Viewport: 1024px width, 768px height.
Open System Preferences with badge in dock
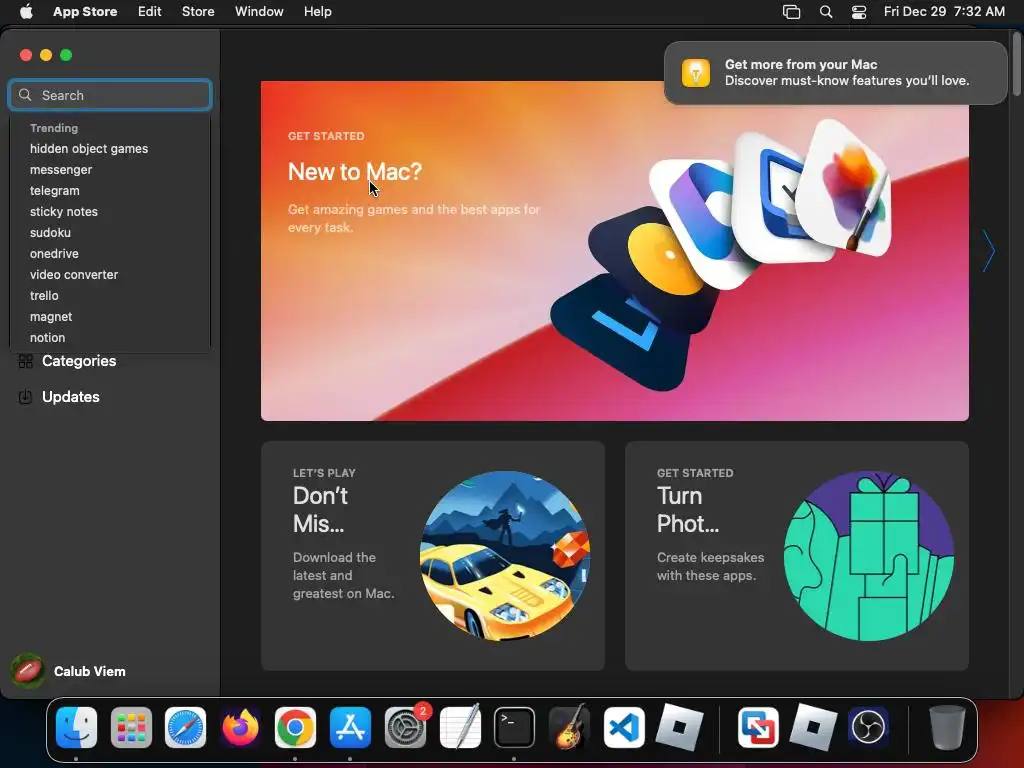(406, 727)
